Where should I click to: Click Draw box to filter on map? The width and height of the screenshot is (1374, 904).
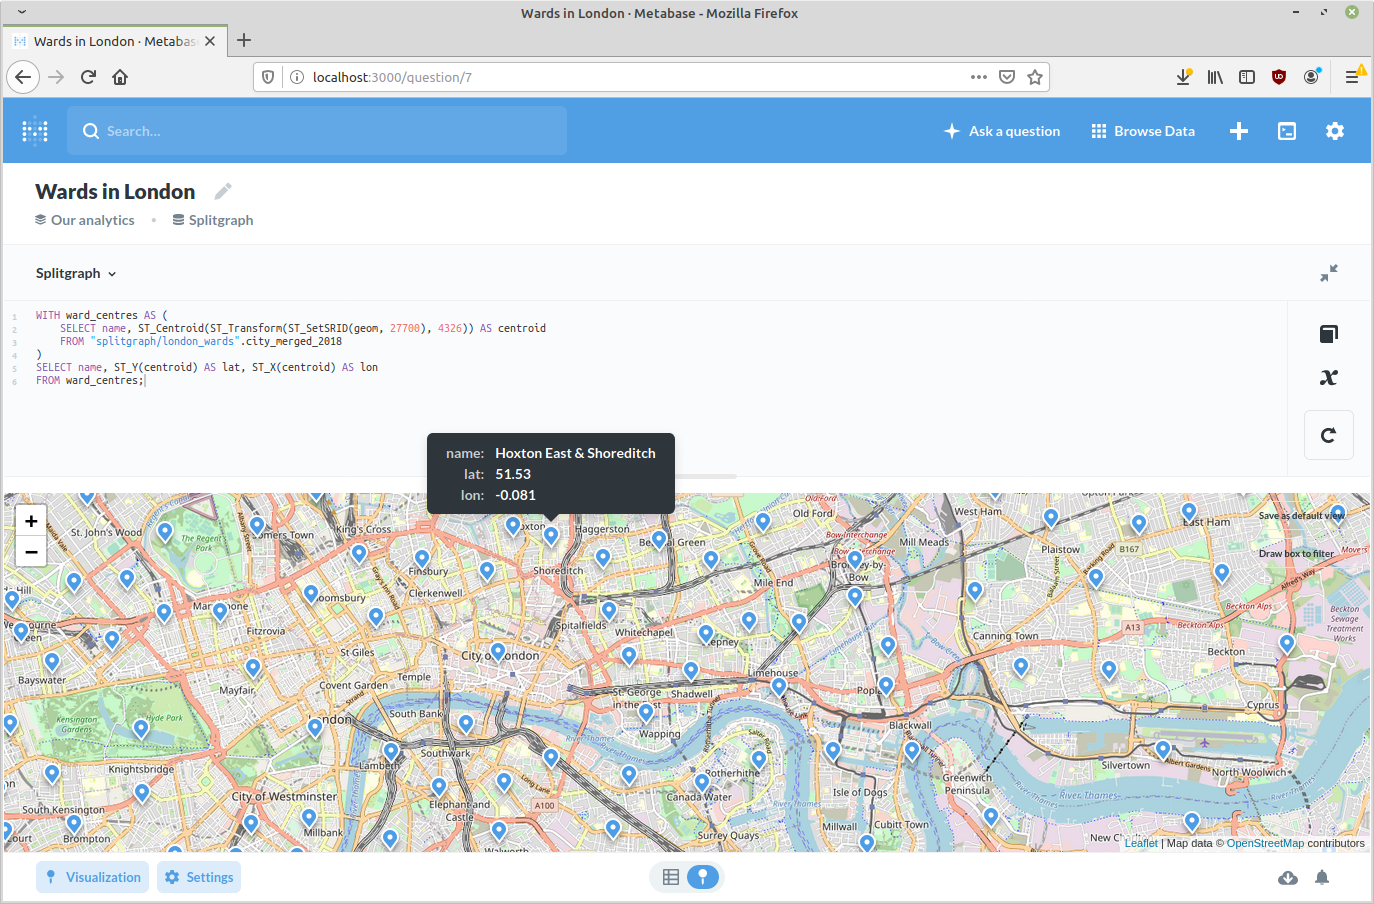[x=1296, y=553]
